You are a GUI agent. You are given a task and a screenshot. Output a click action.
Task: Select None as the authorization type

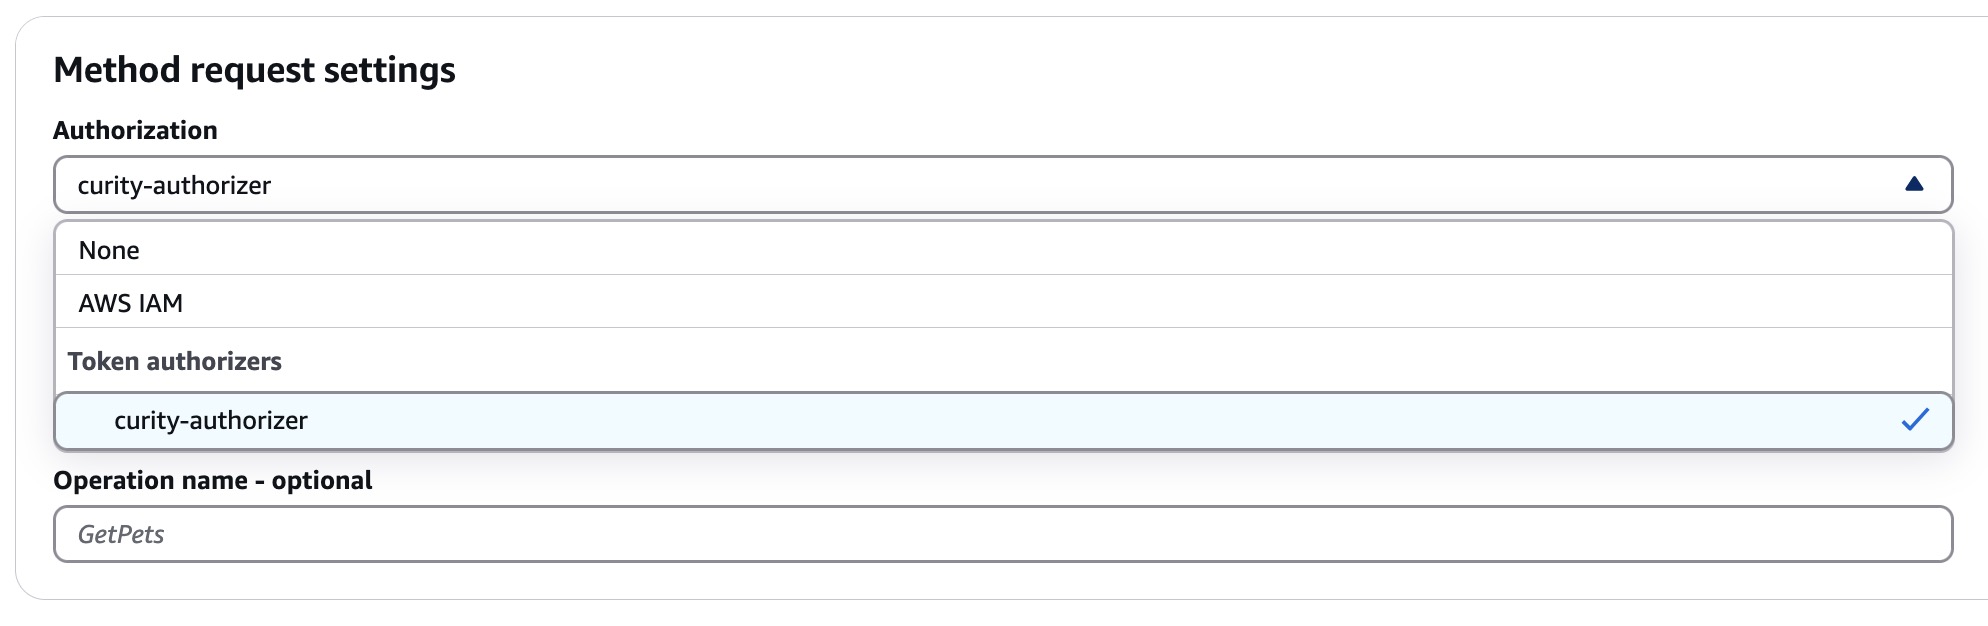[x=110, y=250]
